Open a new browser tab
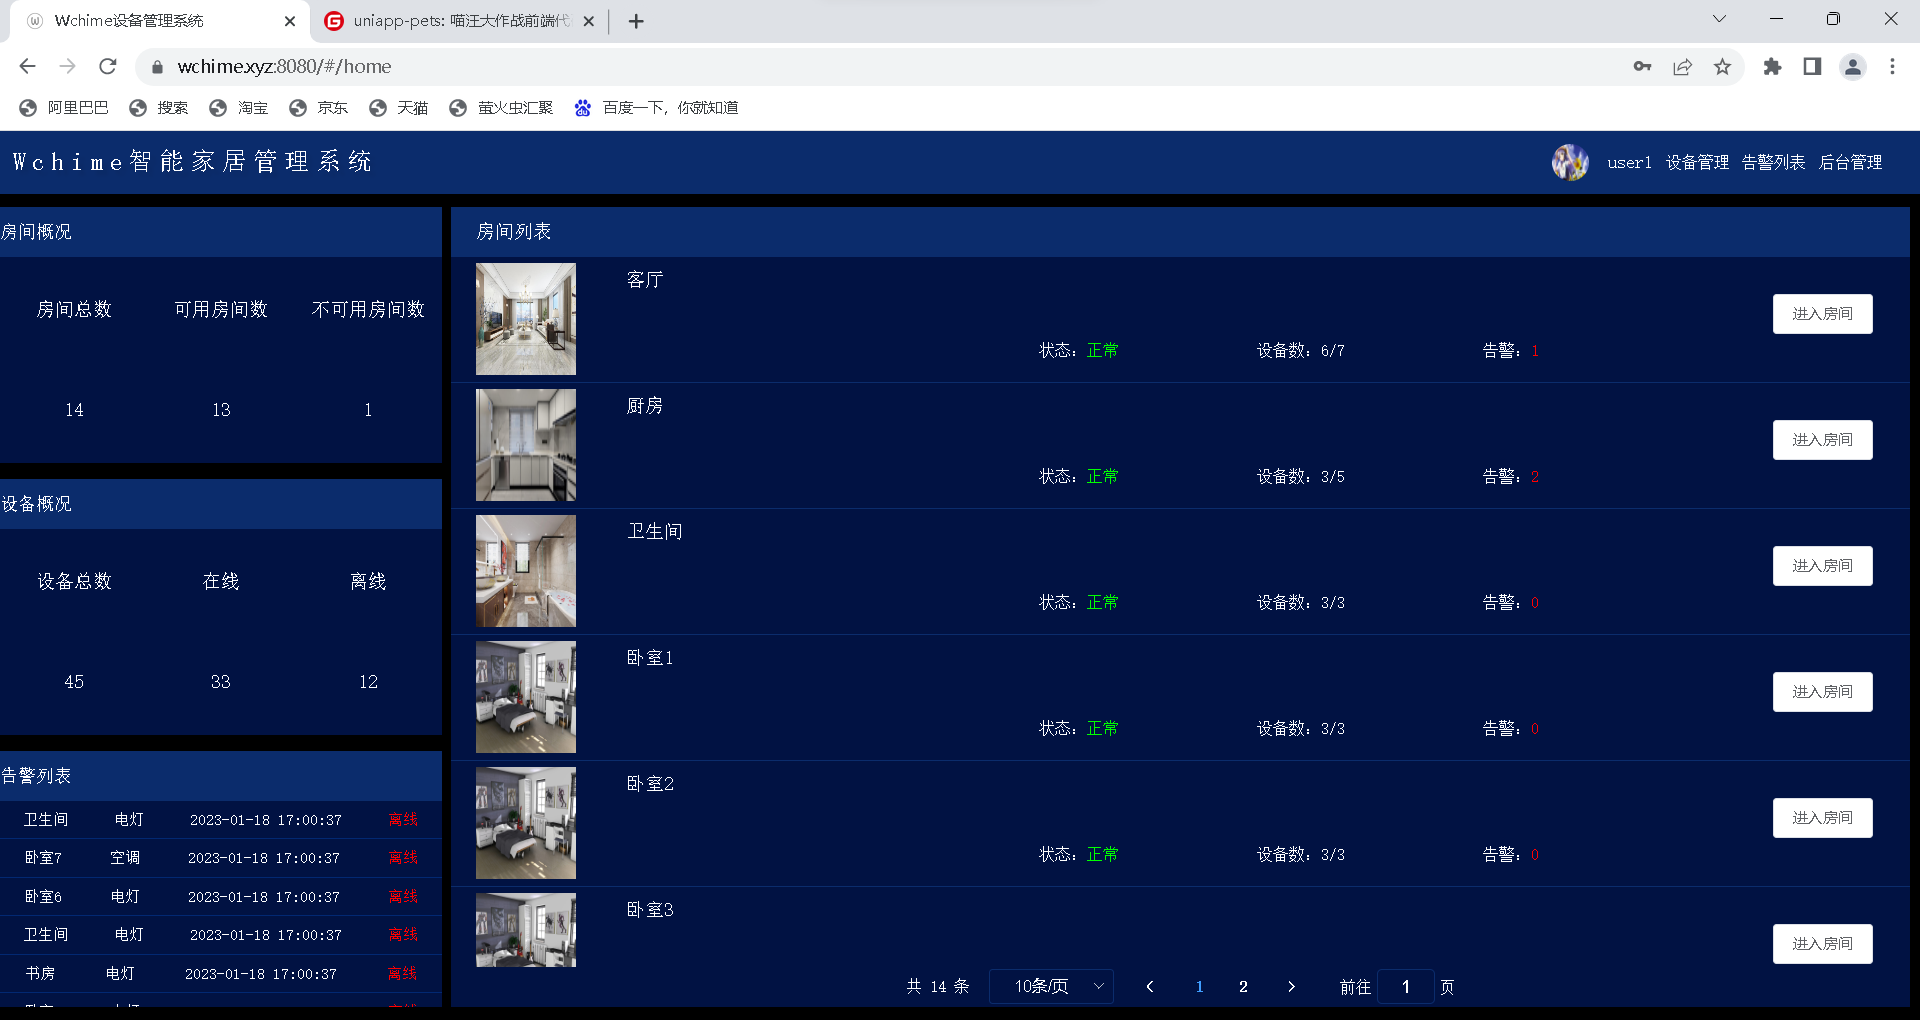The image size is (1920, 1020). point(636,21)
